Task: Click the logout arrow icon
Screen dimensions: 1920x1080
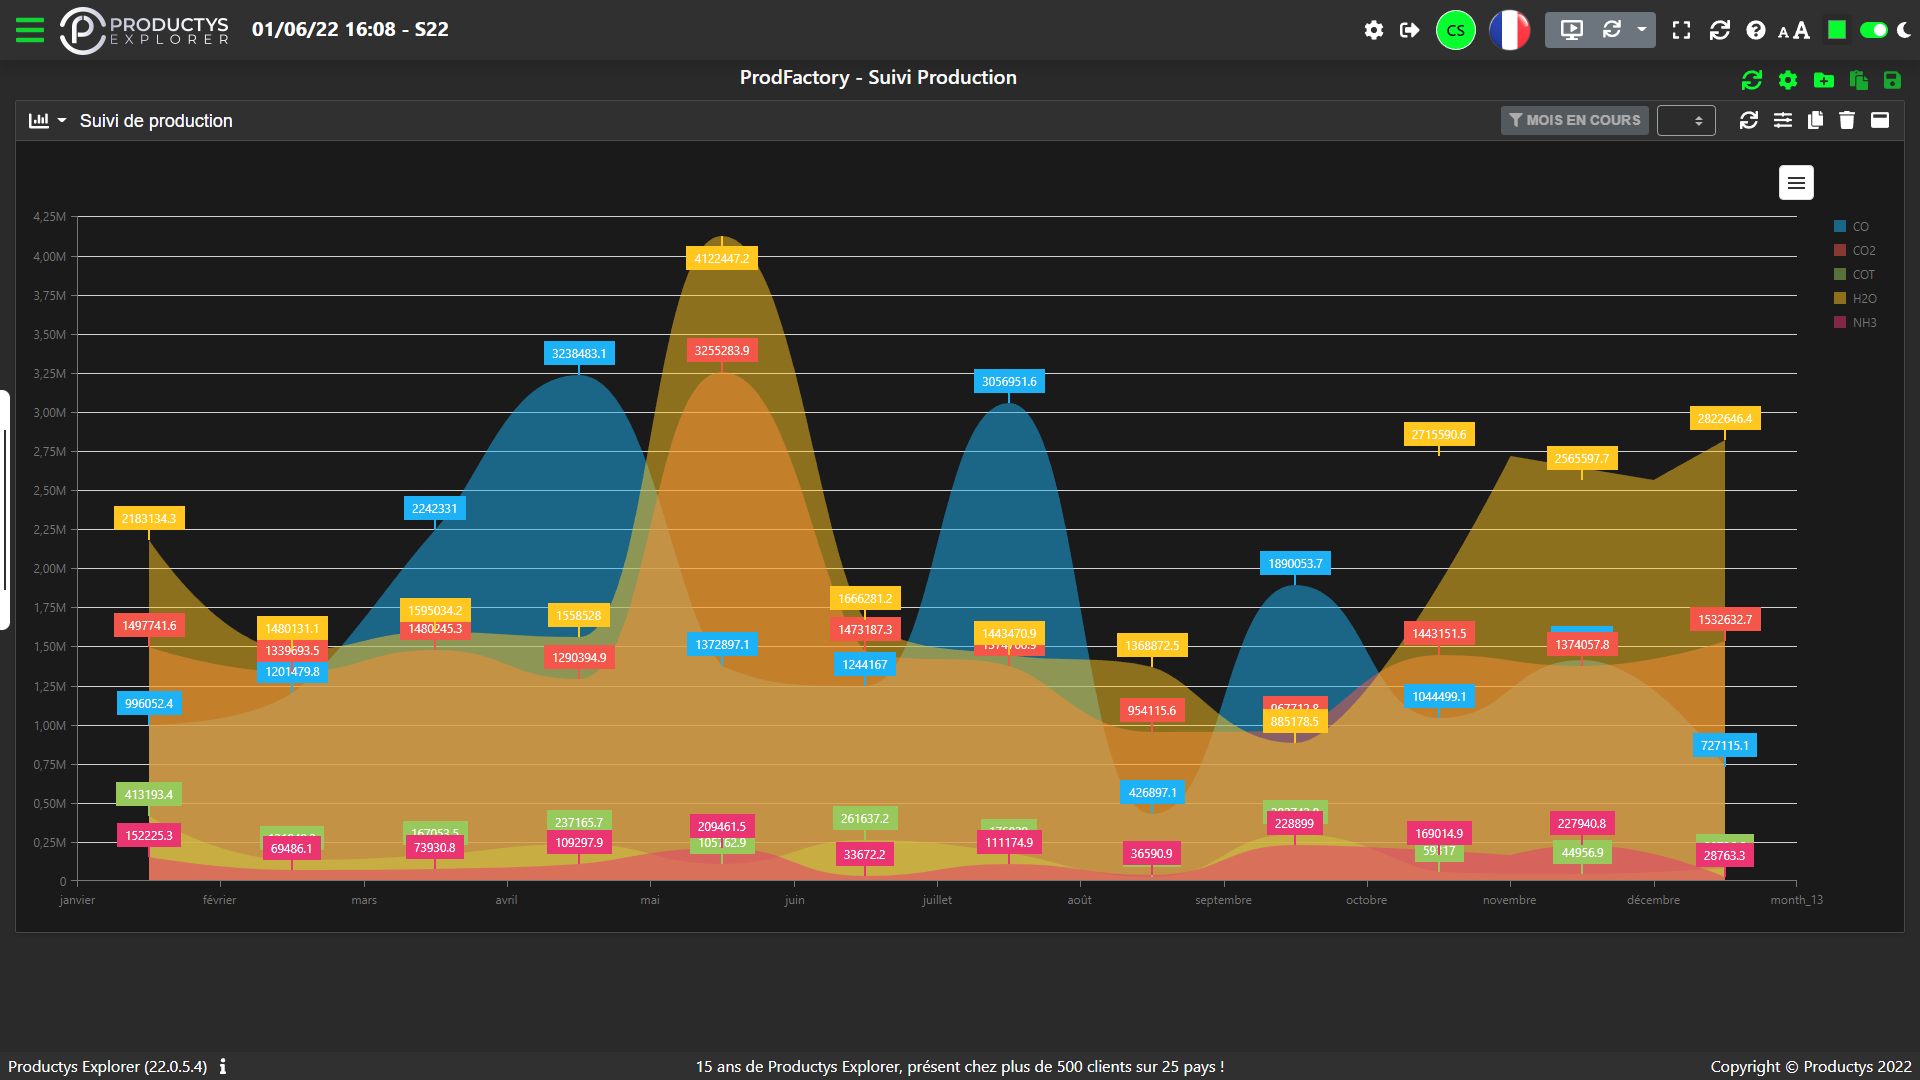Action: tap(1409, 30)
